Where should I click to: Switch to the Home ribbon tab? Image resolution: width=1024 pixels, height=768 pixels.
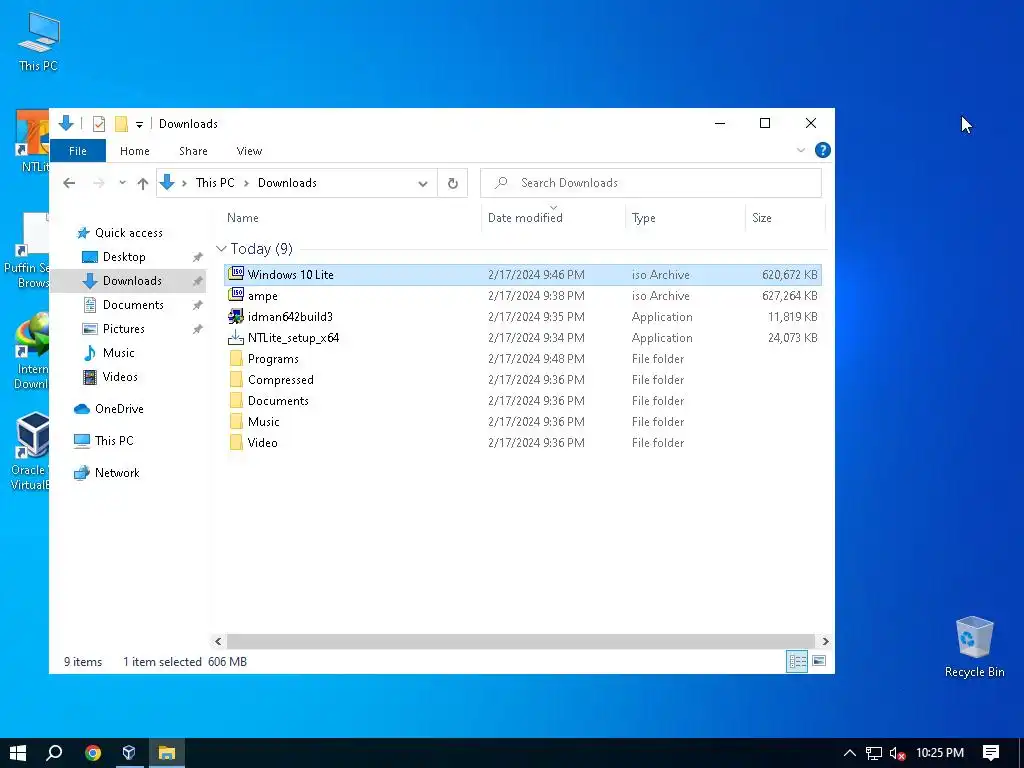(135, 151)
